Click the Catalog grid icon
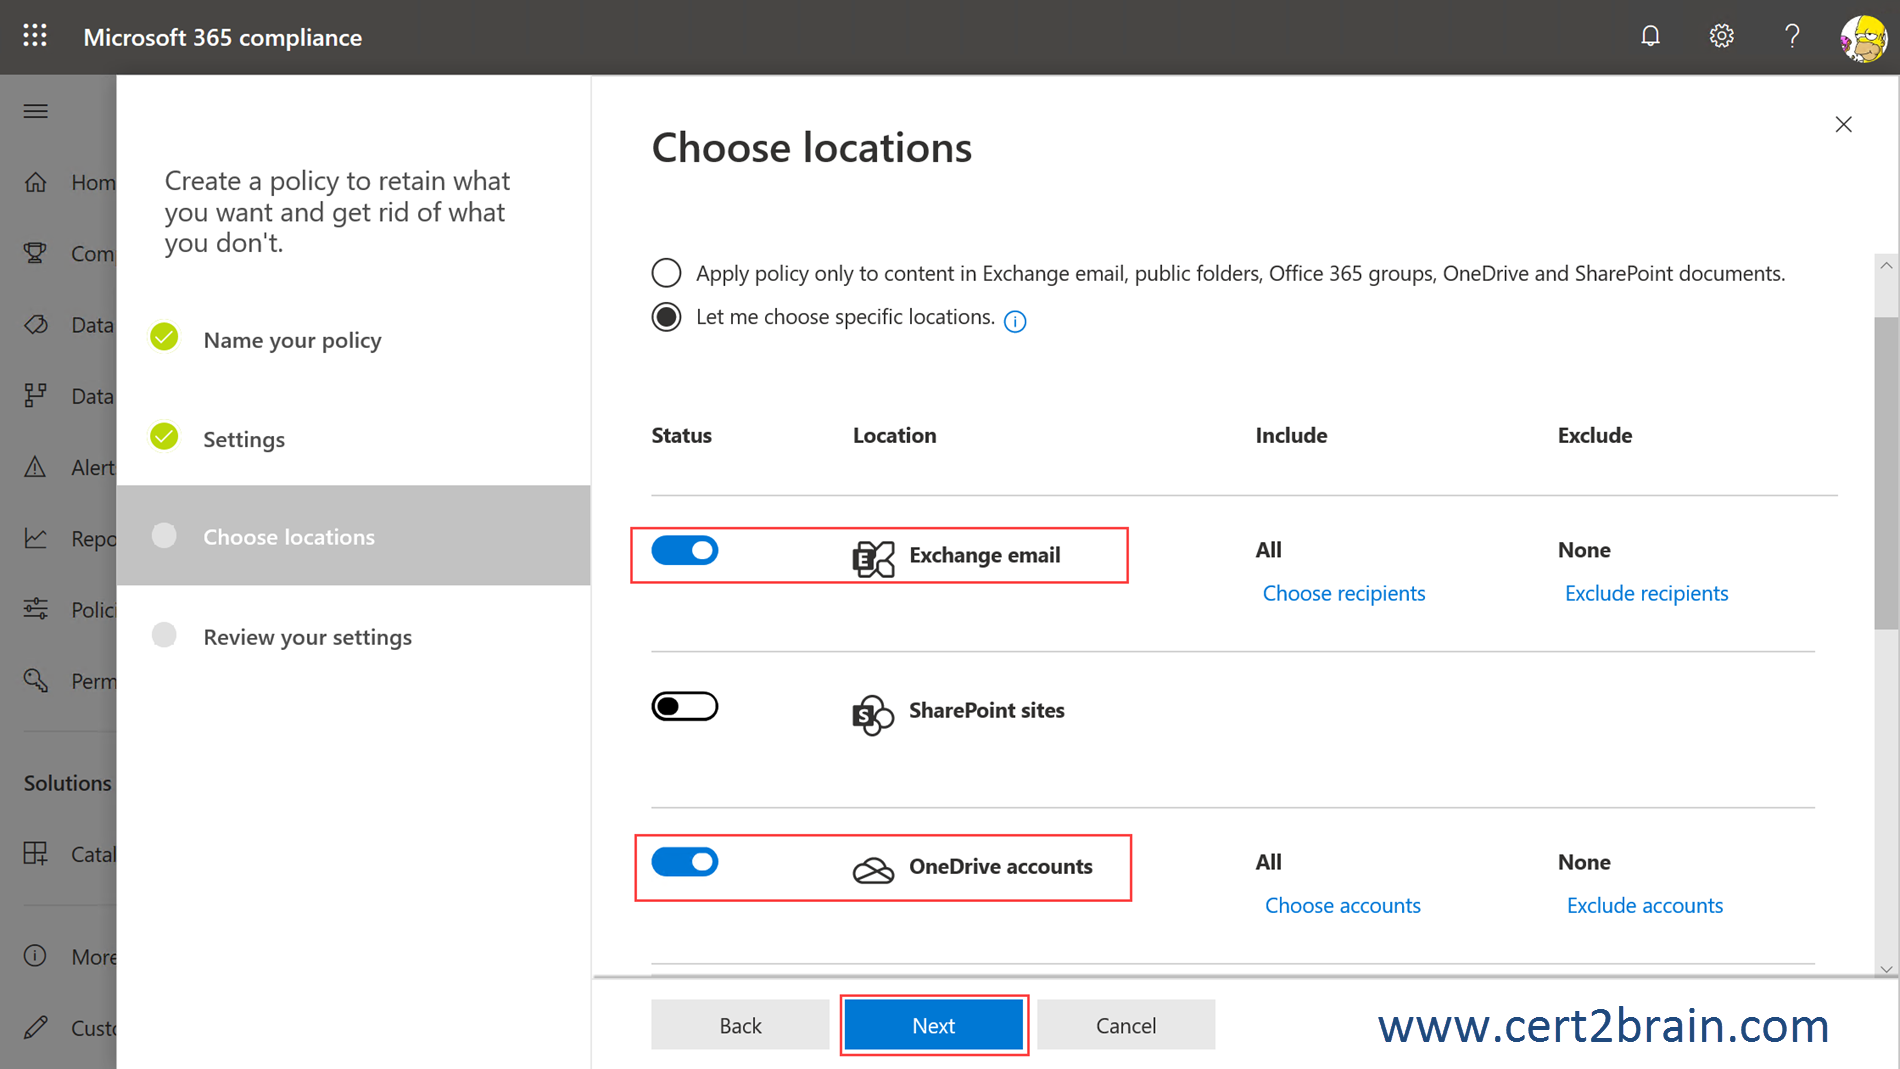This screenshot has height=1069, width=1900. pyautogui.click(x=36, y=853)
